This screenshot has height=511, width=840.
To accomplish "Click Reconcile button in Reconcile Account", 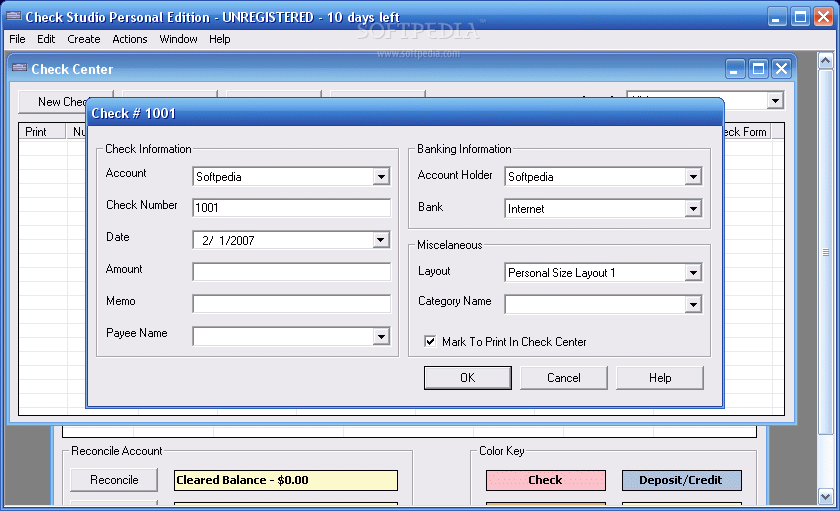I will 114,480.
